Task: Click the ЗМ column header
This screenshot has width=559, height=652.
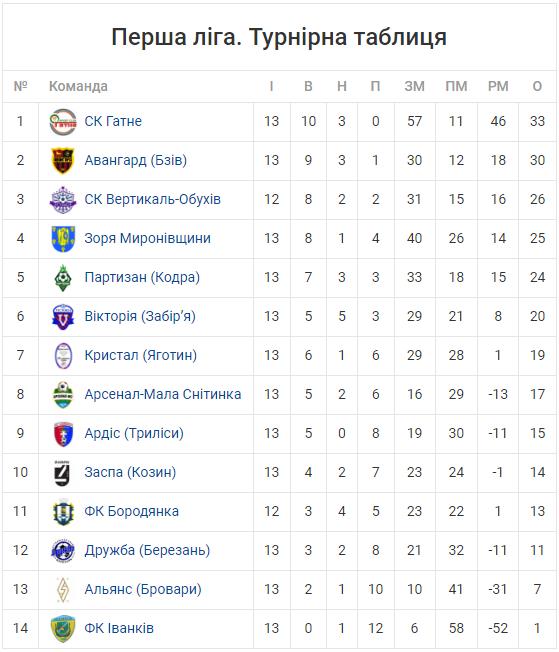Action: [414, 86]
